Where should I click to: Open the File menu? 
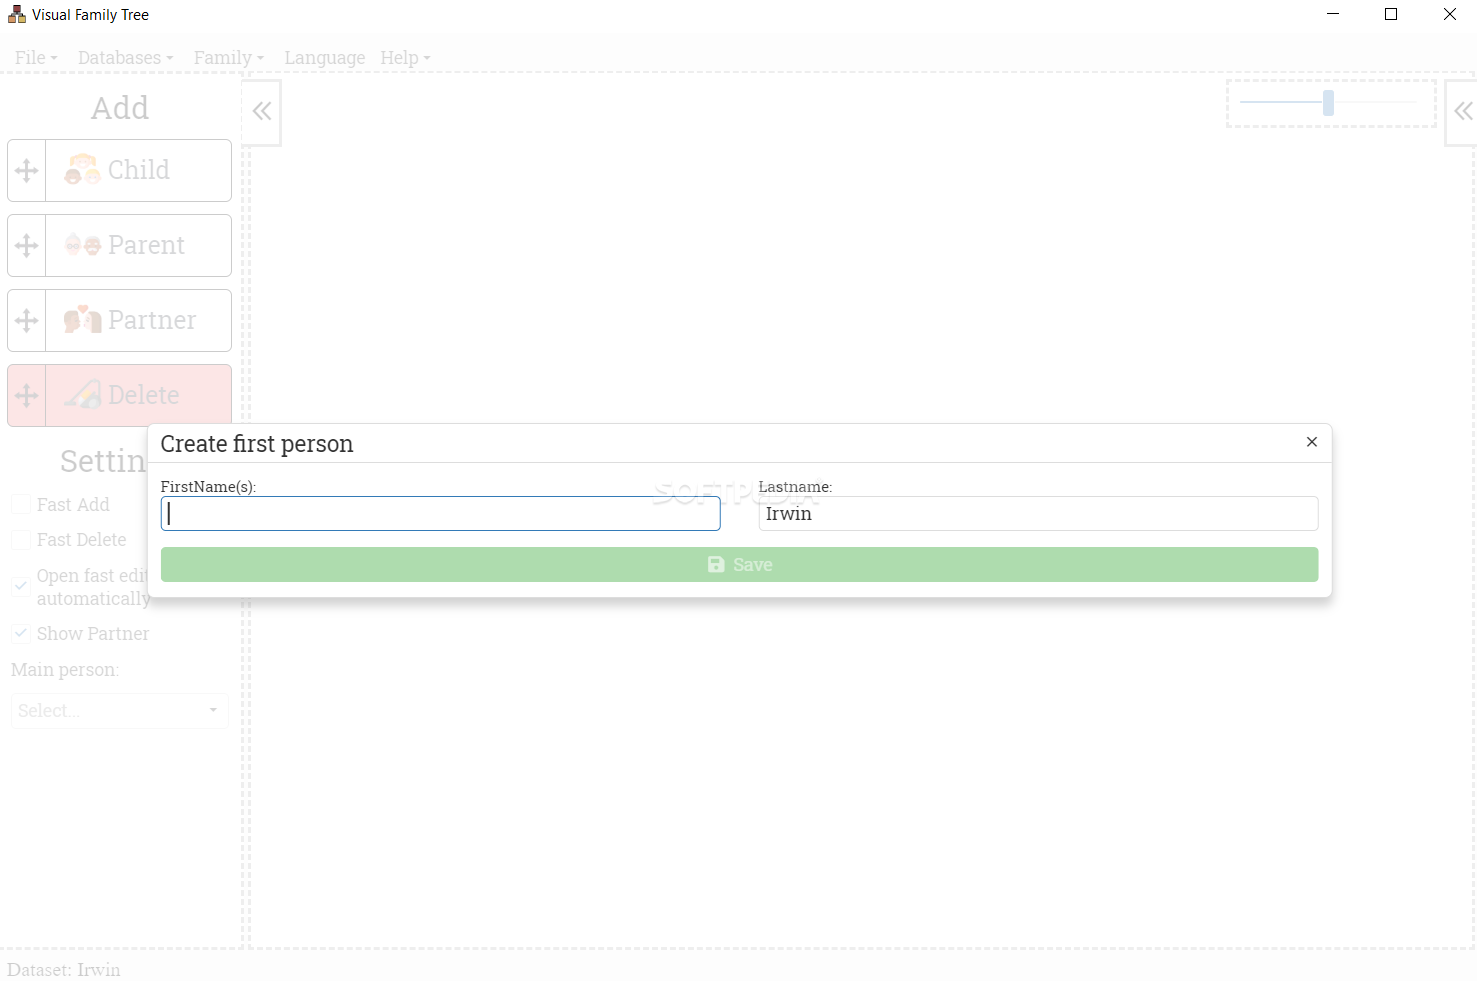tap(36, 58)
